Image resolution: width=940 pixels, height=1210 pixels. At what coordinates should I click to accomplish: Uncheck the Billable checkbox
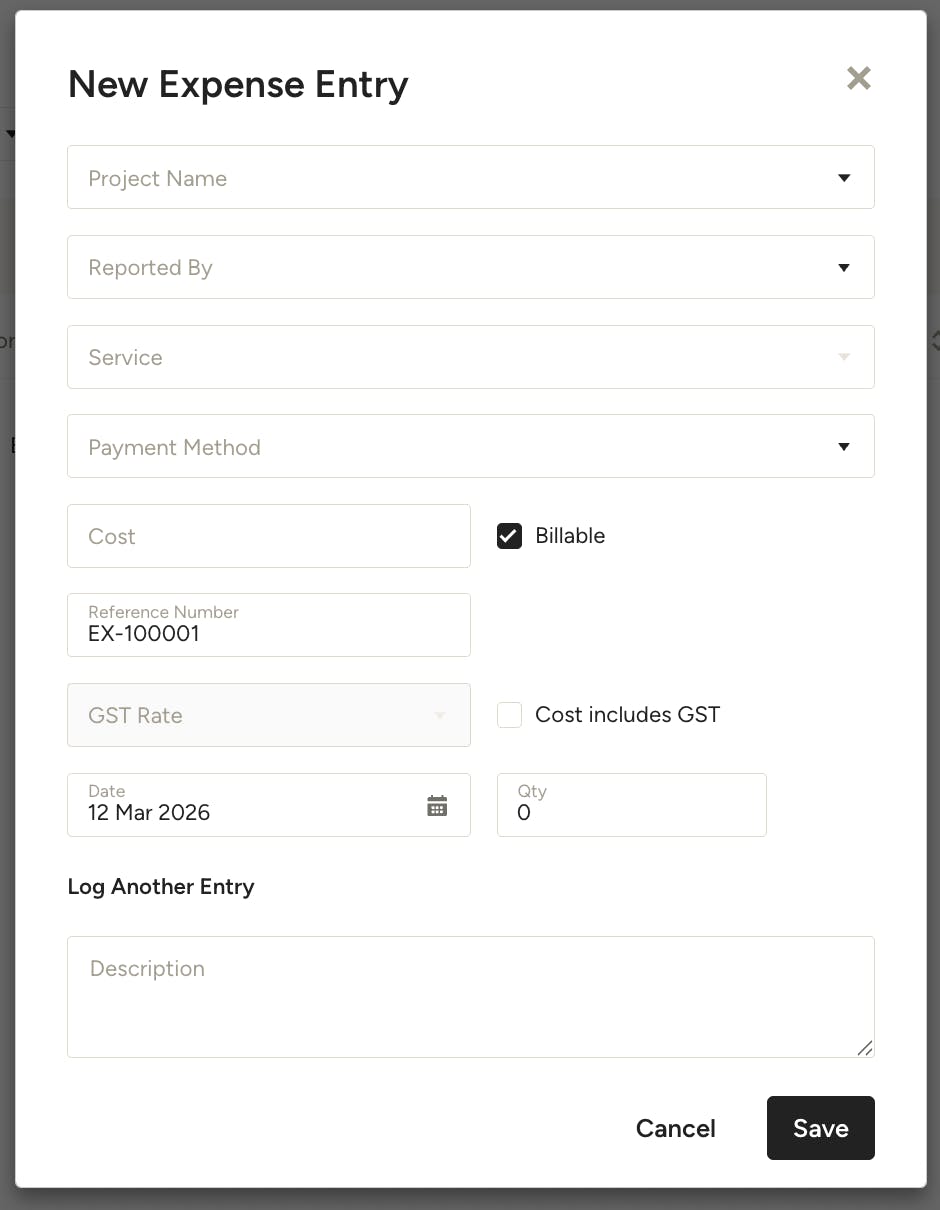click(510, 536)
